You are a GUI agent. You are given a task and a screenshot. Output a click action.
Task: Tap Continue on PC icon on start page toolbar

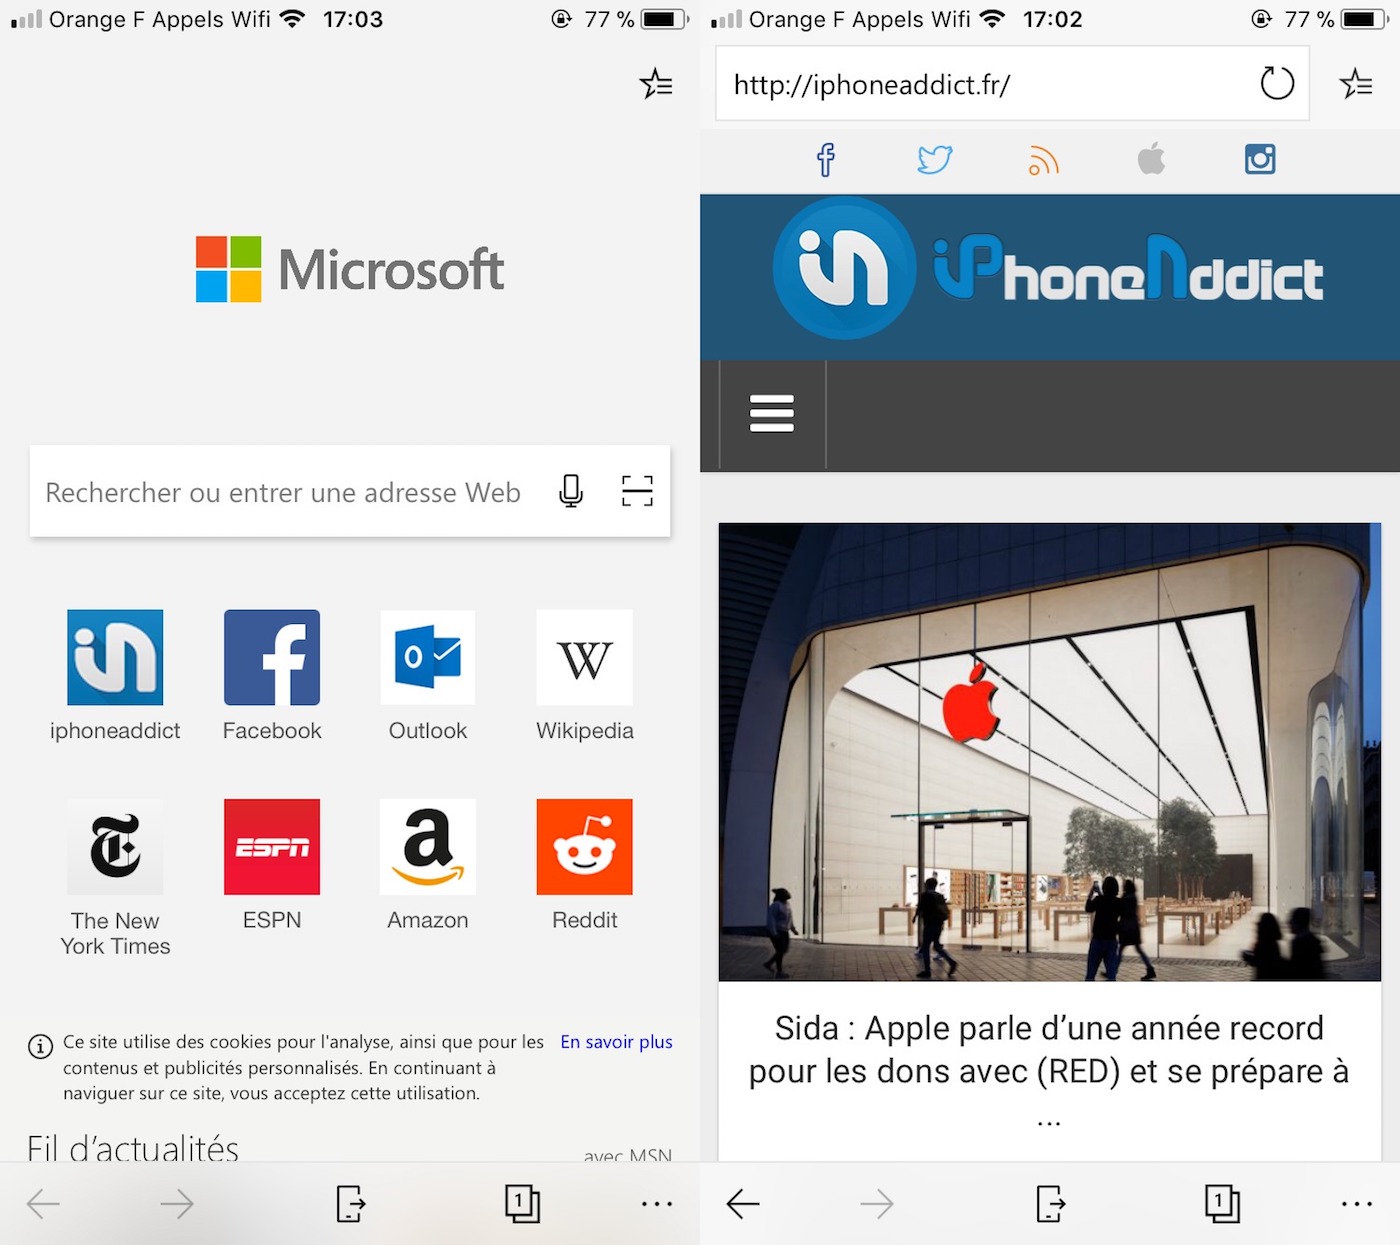point(351,1204)
